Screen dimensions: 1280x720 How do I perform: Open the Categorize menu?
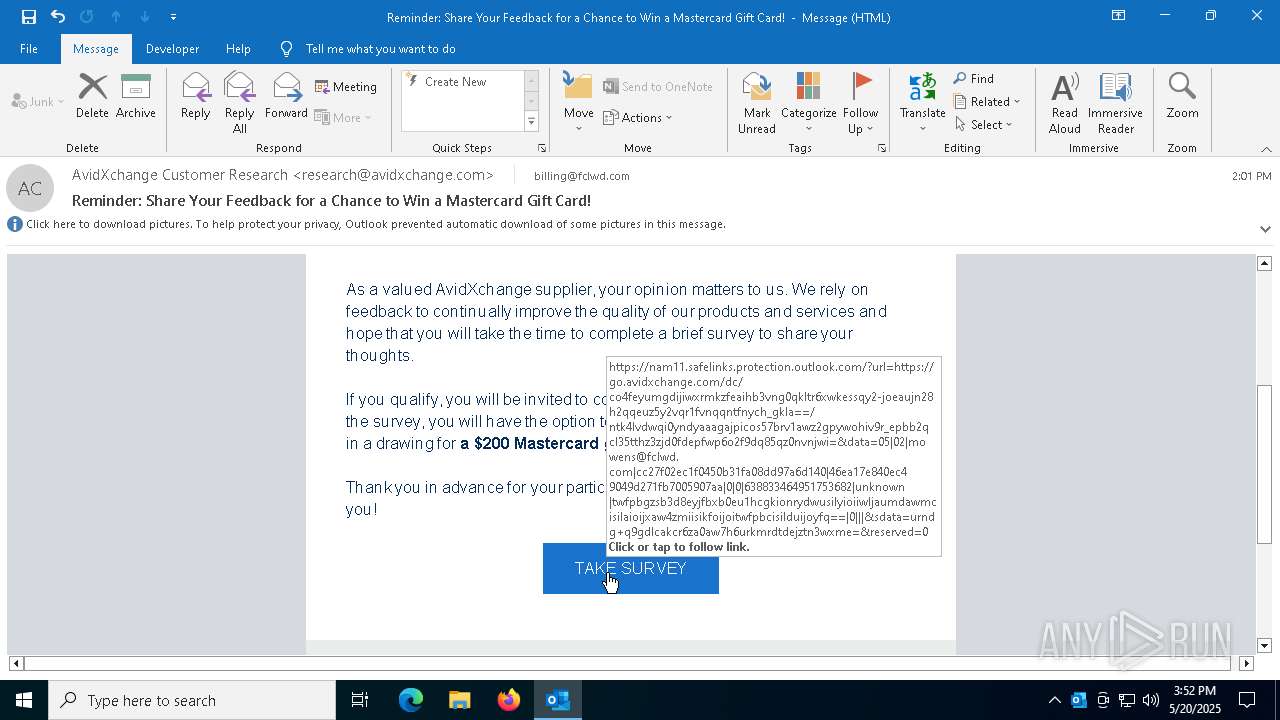click(x=809, y=103)
